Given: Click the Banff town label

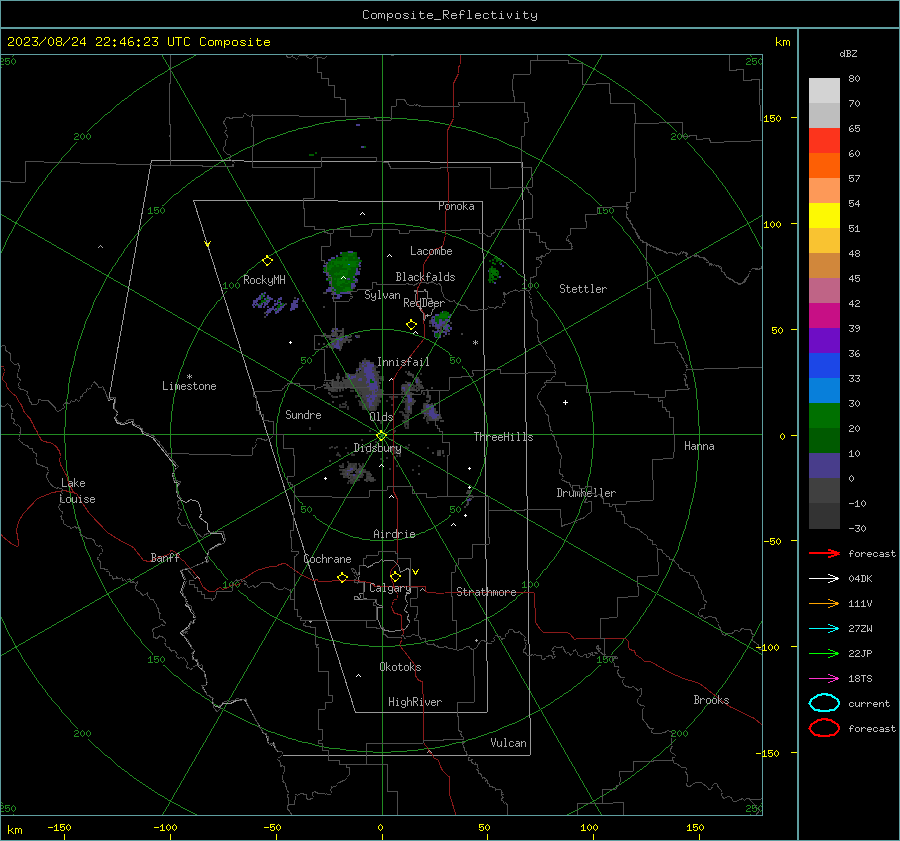Looking at the screenshot, I should coord(165,557).
